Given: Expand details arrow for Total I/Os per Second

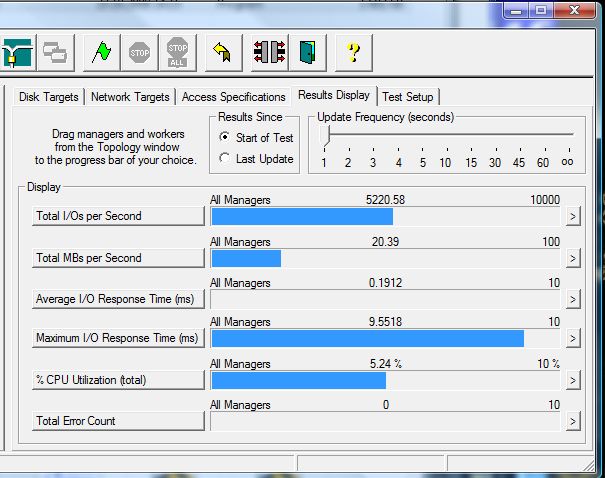Looking at the screenshot, I should click(x=573, y=216).
